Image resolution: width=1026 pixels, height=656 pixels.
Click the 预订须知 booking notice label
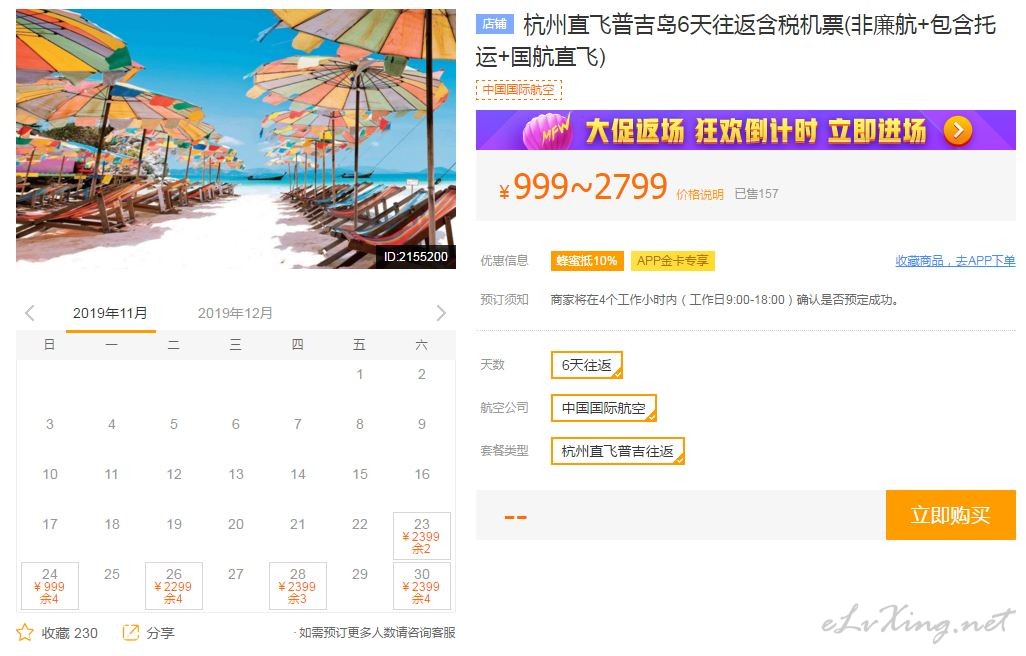click(504, 300)
